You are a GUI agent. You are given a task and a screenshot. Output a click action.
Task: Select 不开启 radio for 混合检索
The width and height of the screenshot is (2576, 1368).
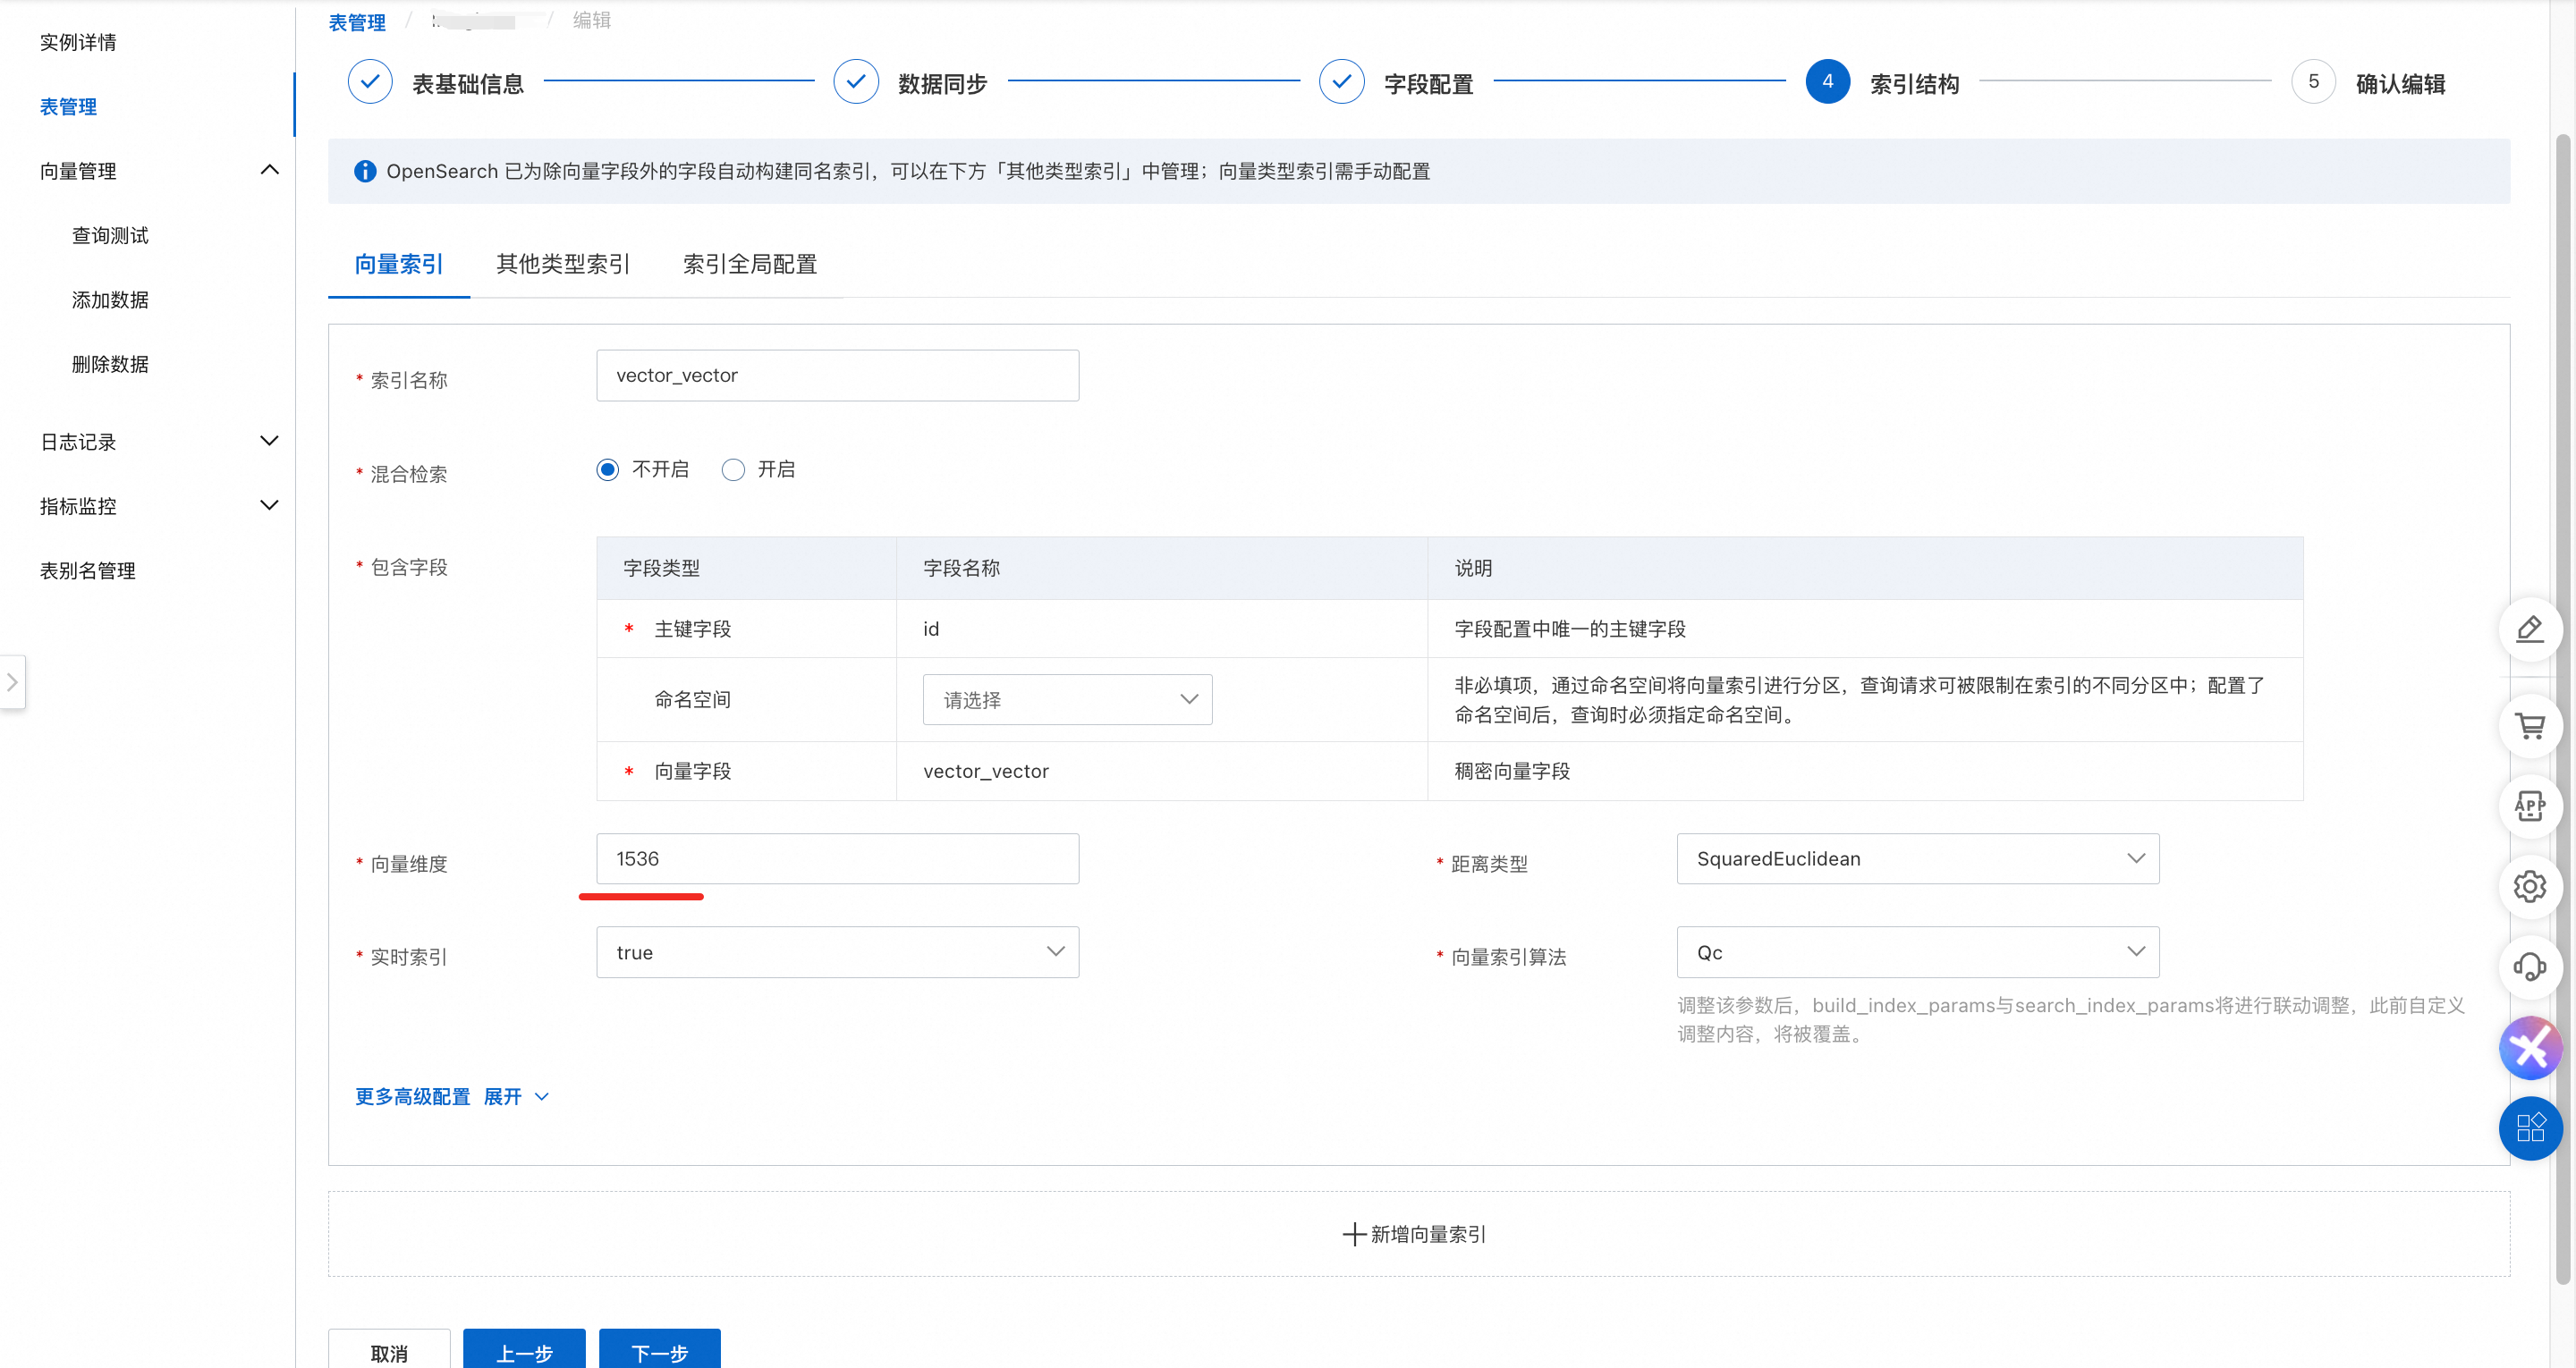607,469
